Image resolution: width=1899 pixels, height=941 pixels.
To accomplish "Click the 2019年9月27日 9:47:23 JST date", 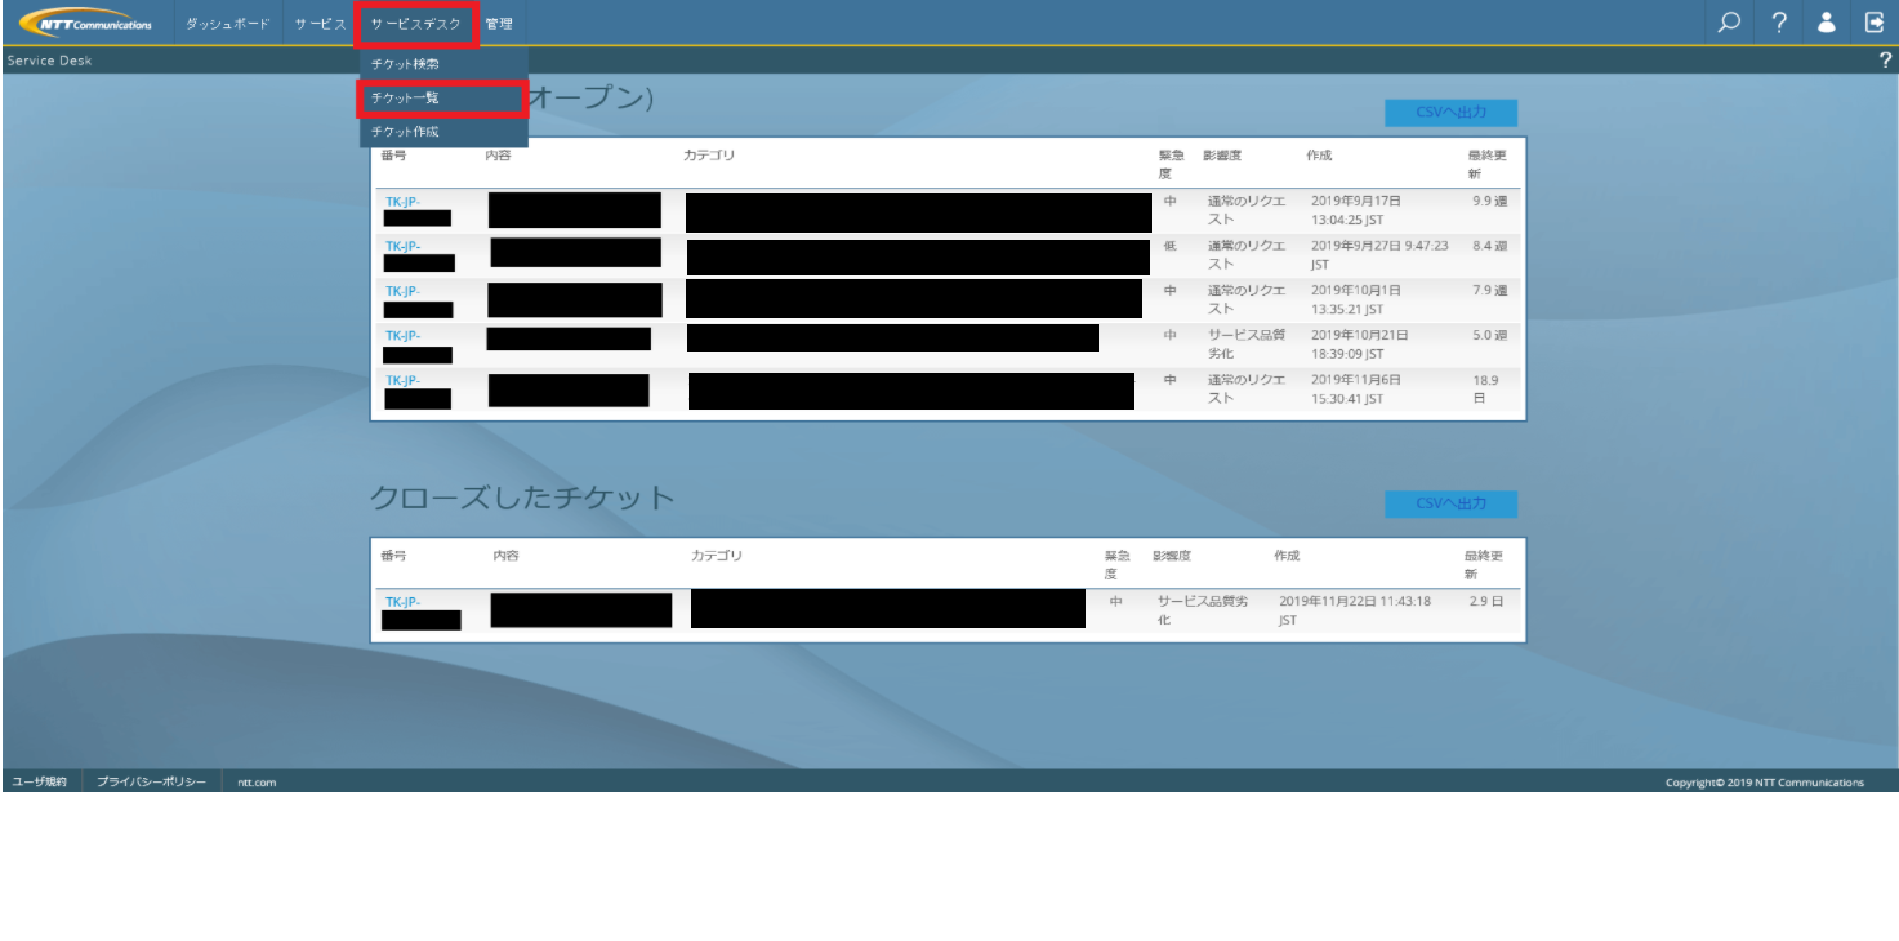I will (x=1379, y=255).
